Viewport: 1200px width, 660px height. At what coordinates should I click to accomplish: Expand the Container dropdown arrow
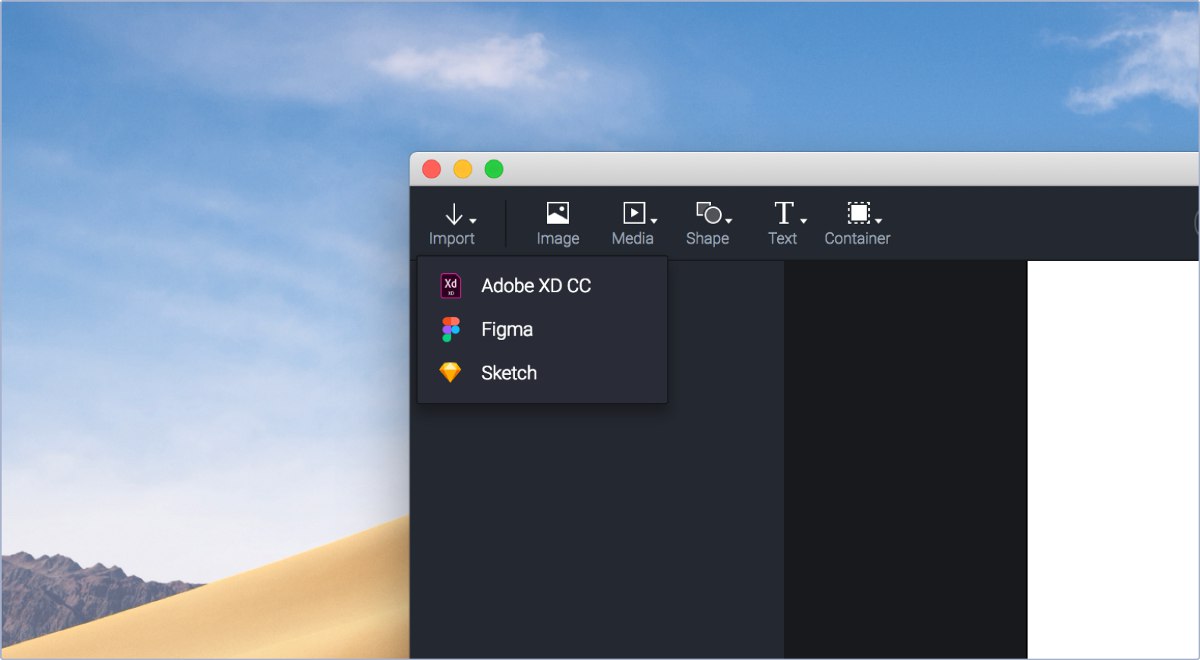click(x=878, y=221)
